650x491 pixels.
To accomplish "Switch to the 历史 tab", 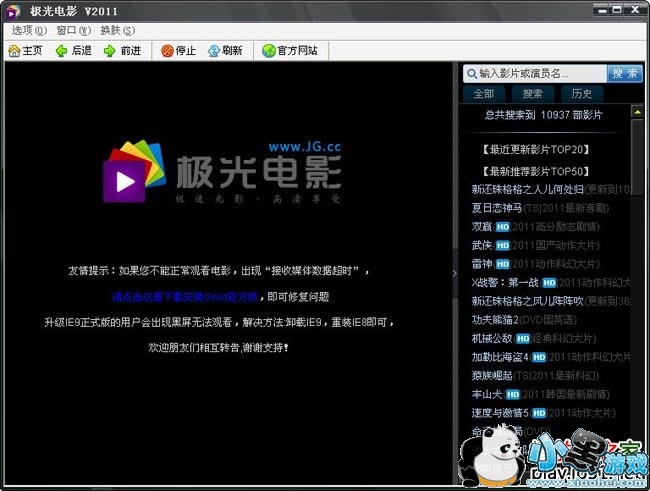I will [582, 94].
